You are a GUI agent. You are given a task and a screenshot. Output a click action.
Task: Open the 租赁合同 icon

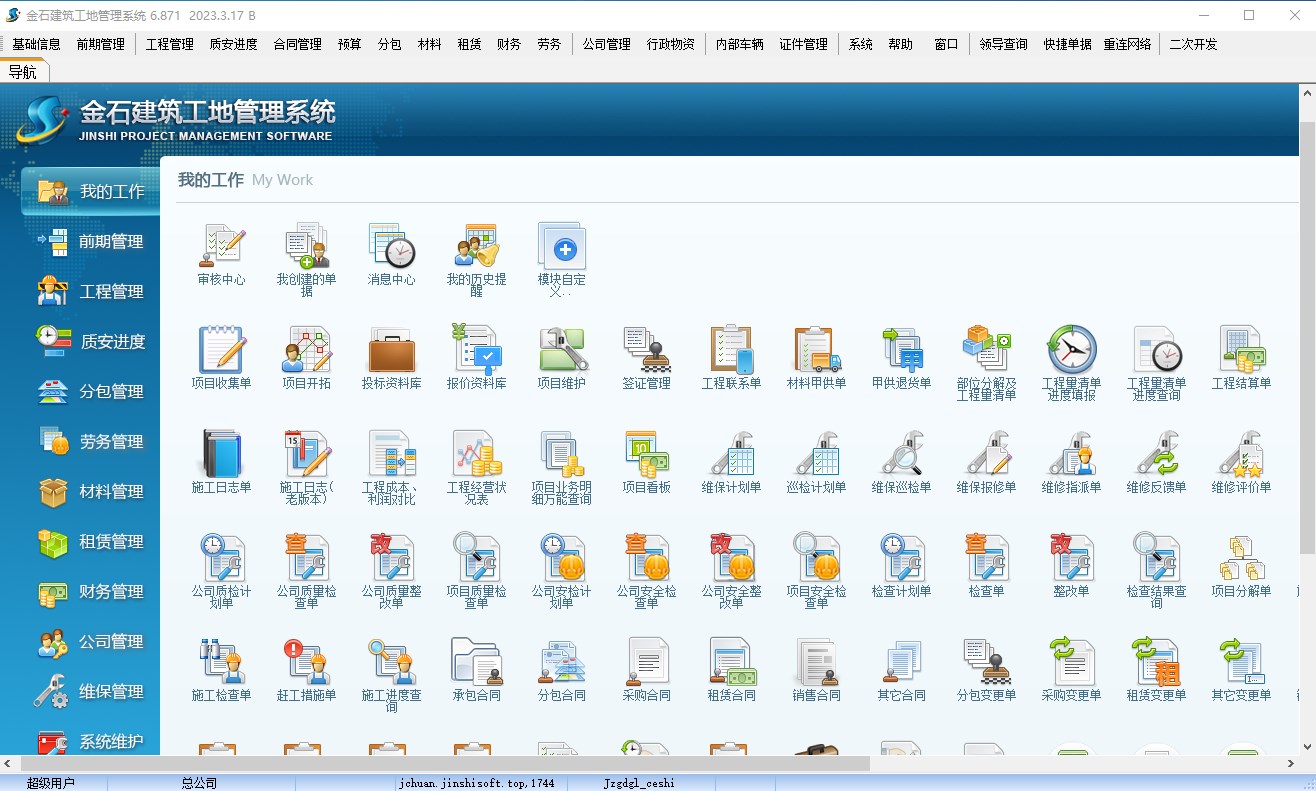point(731,662)
